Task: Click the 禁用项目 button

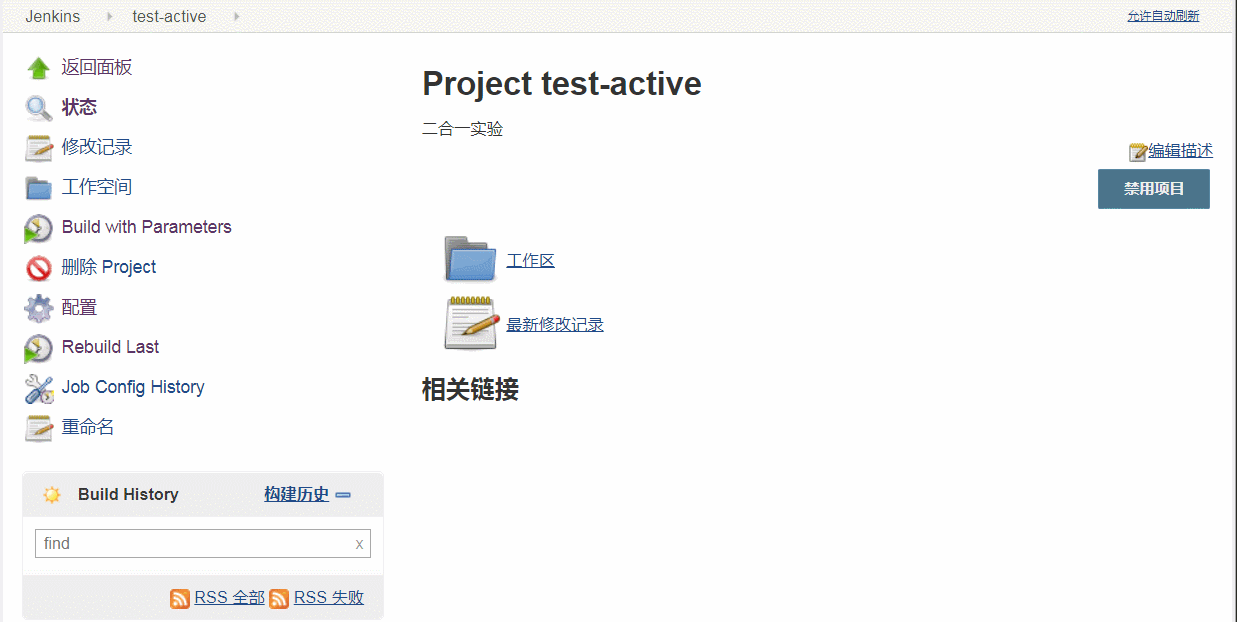Action: pyautogui.click(x=1153, y=189)
